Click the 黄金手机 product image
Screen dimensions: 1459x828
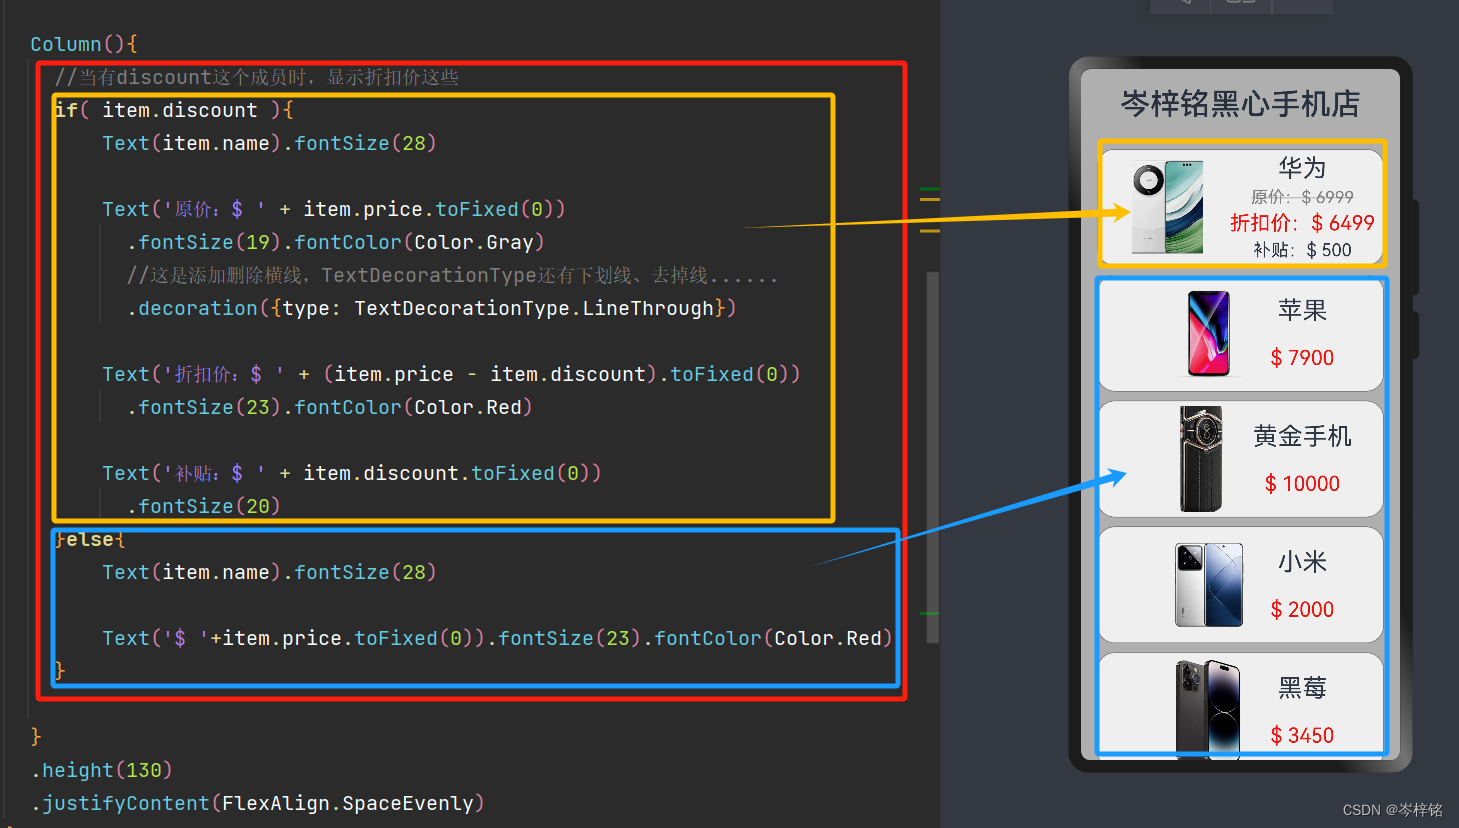pyautogui.click(x=1201, y=459)
